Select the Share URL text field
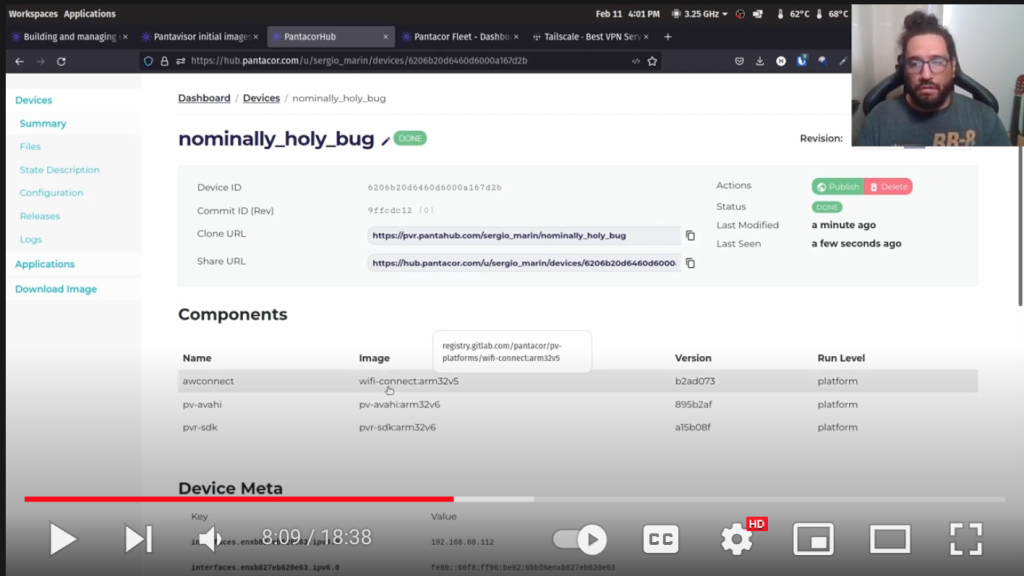Screen dimensions: 1024x576 pyautogui.click(x=524, y=263)
